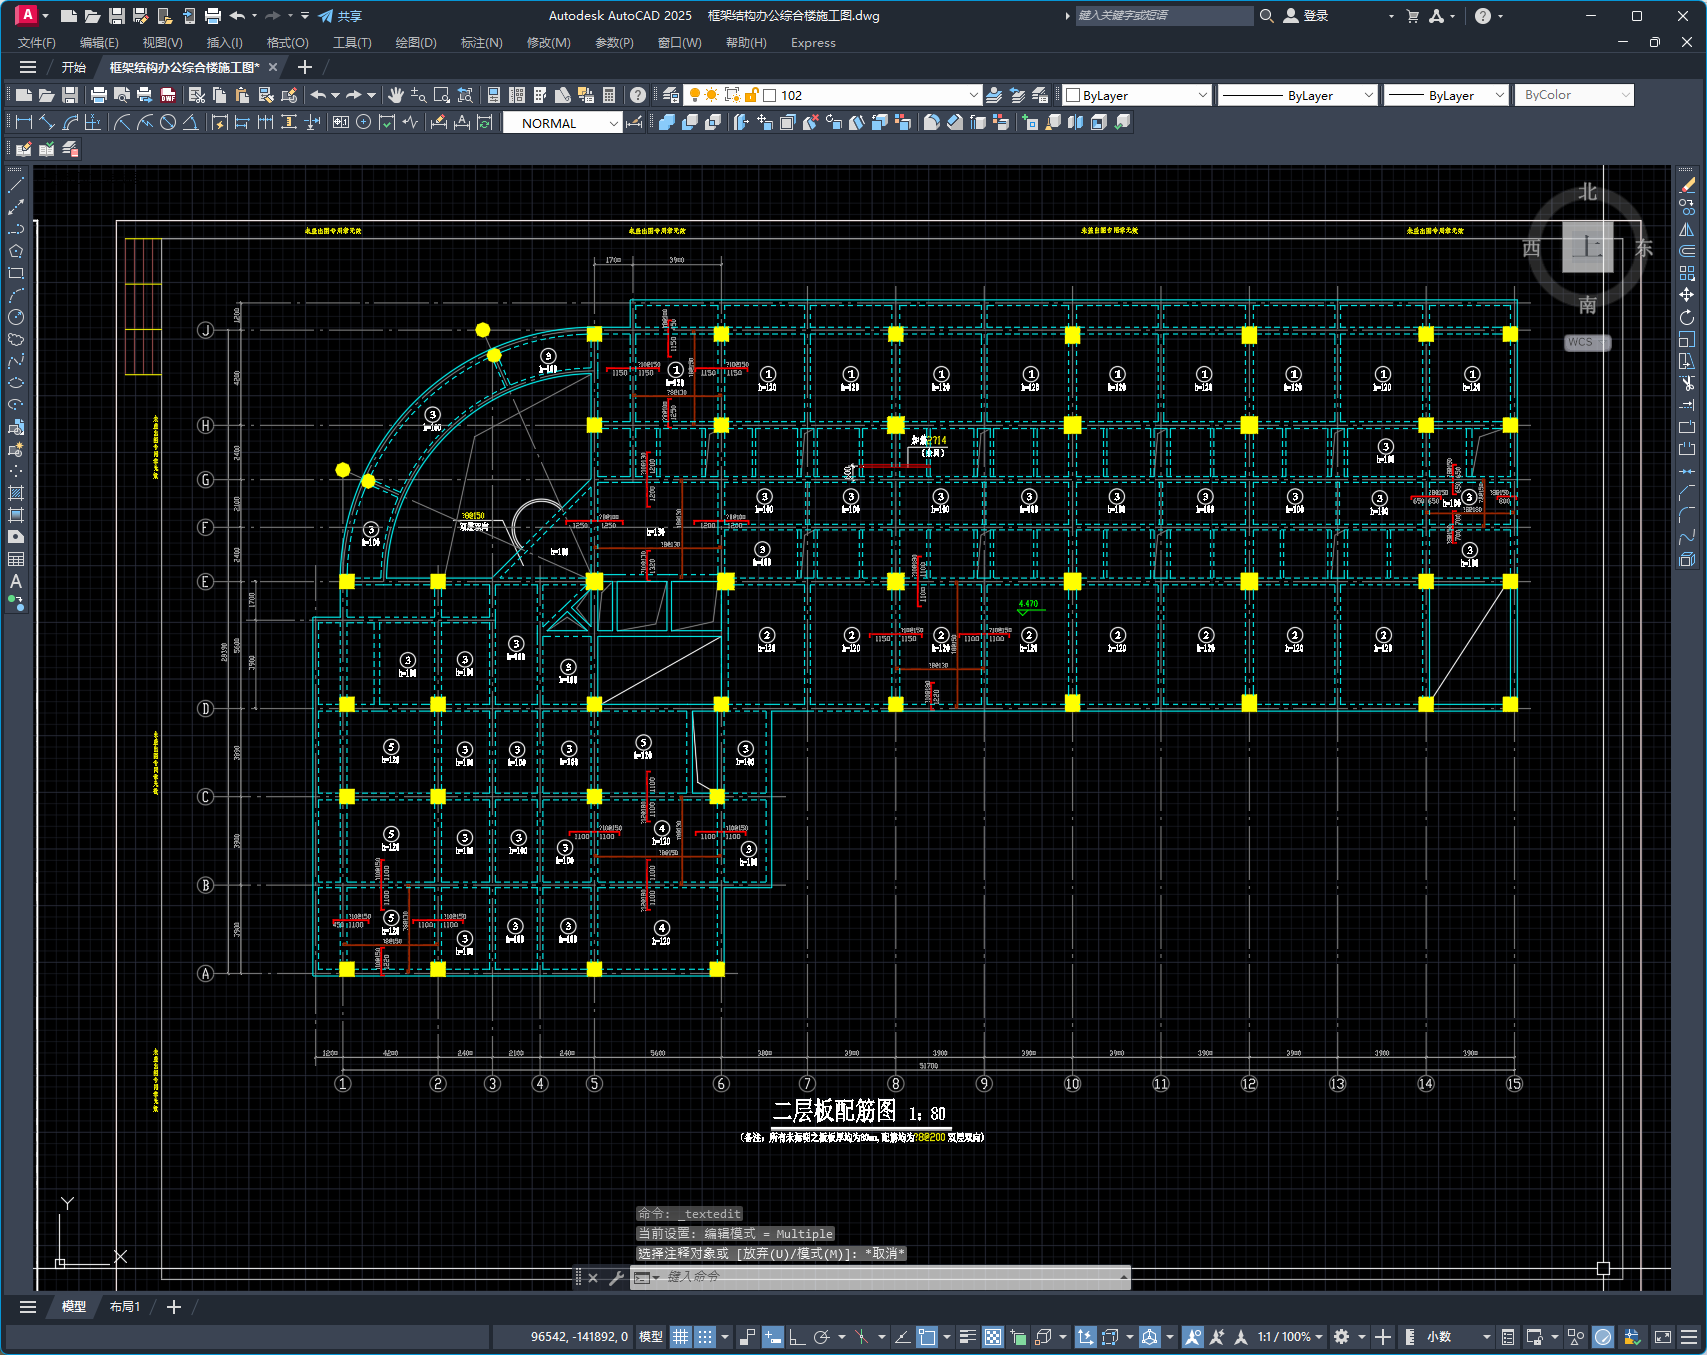Viewport: 1707px width, 1355px height.
Task: Close the 框架结构办公综合楼施工图 drawing tab
Action: point(273,67)
